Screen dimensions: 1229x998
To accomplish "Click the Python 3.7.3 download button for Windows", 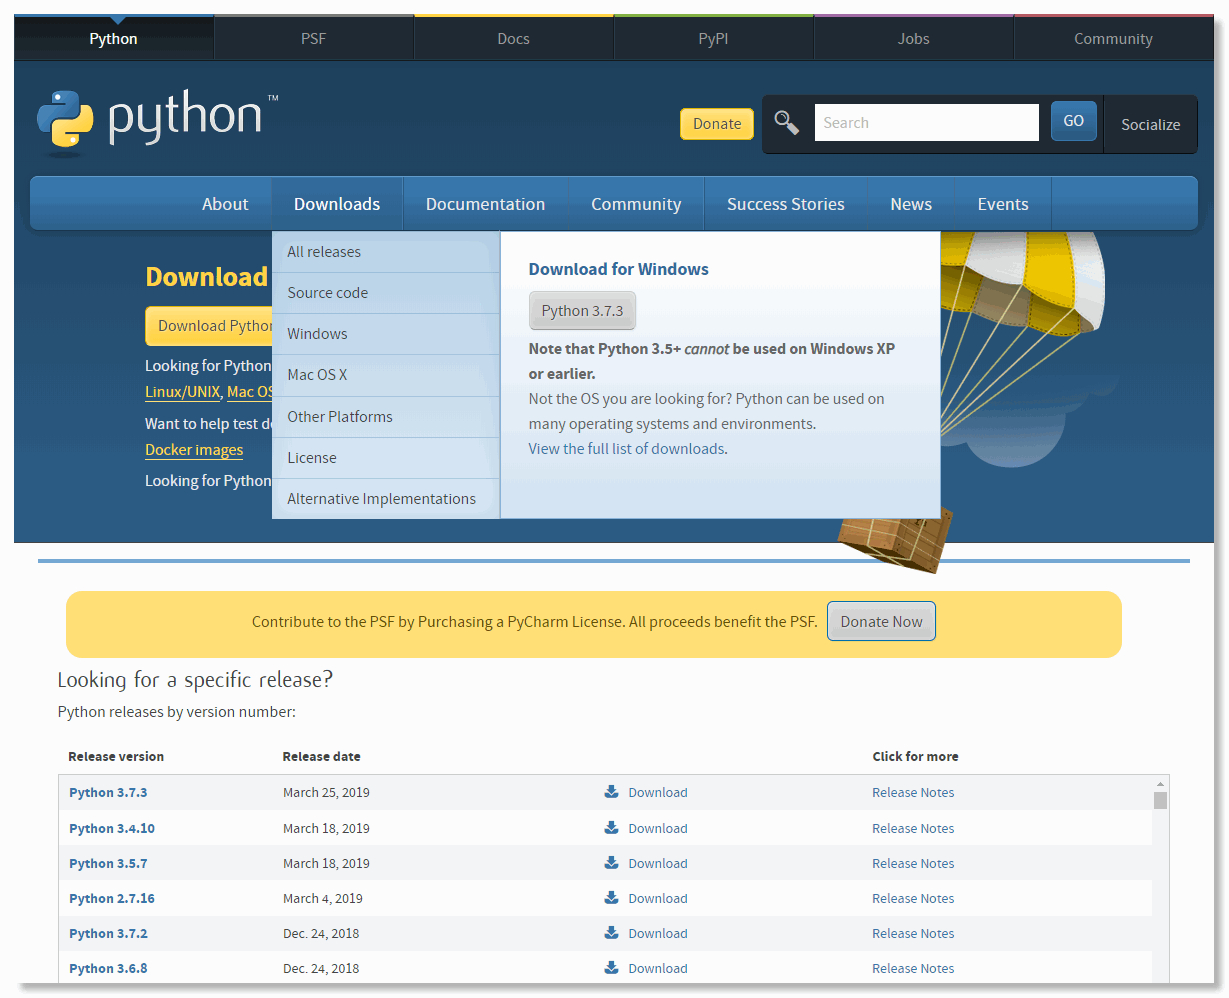I will 582,311.
